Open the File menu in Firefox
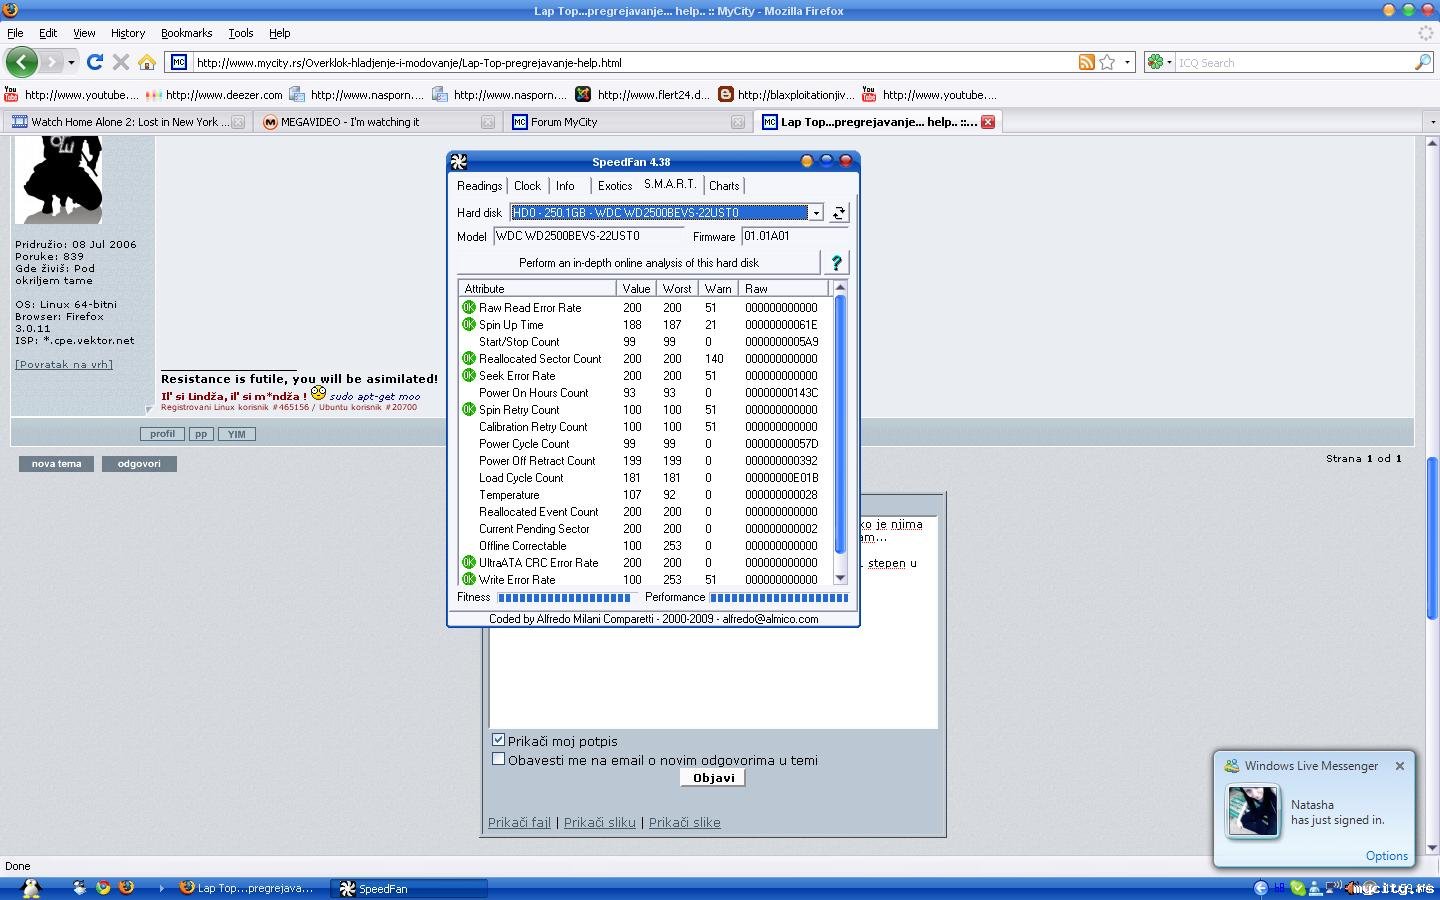 [15, 33]
